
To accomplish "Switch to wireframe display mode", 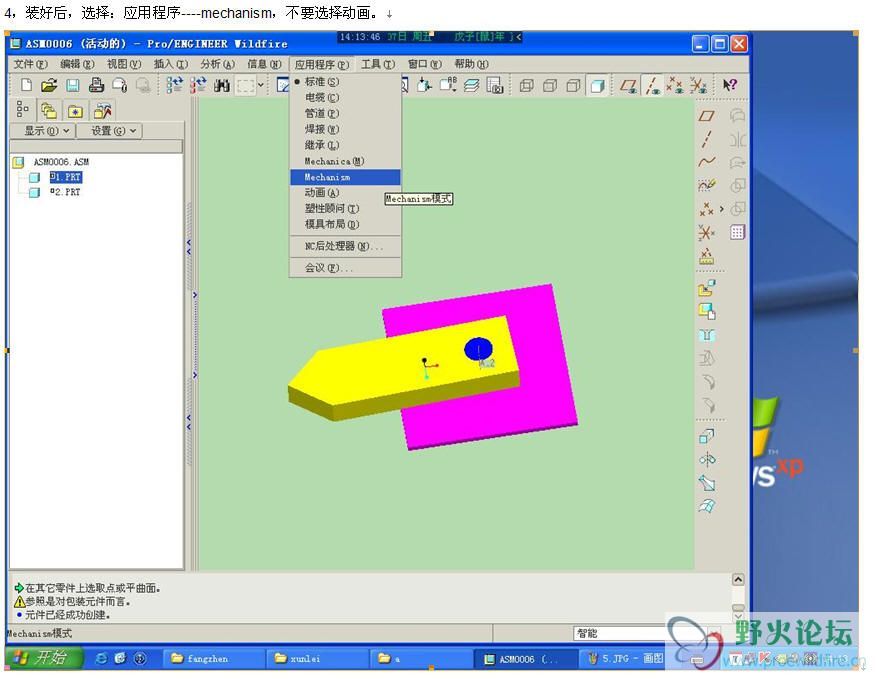I will (526, 86).
